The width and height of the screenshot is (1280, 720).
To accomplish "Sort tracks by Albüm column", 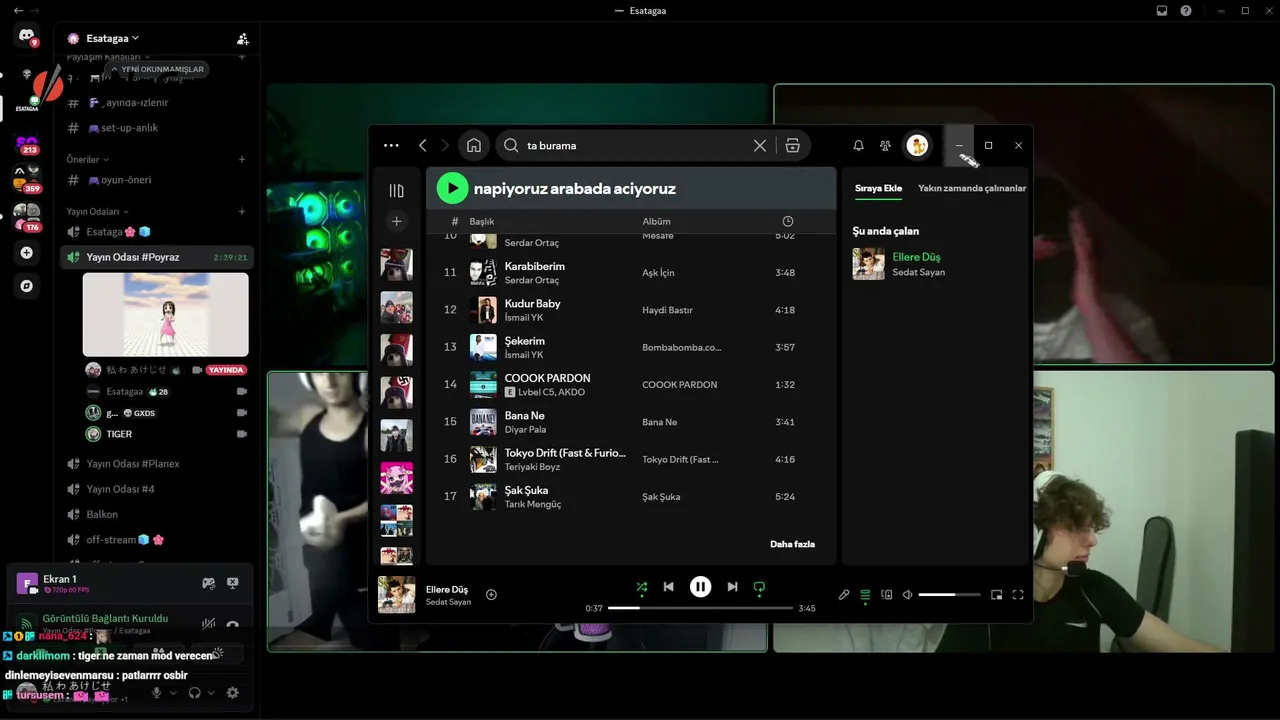I will tap(656, 221).
